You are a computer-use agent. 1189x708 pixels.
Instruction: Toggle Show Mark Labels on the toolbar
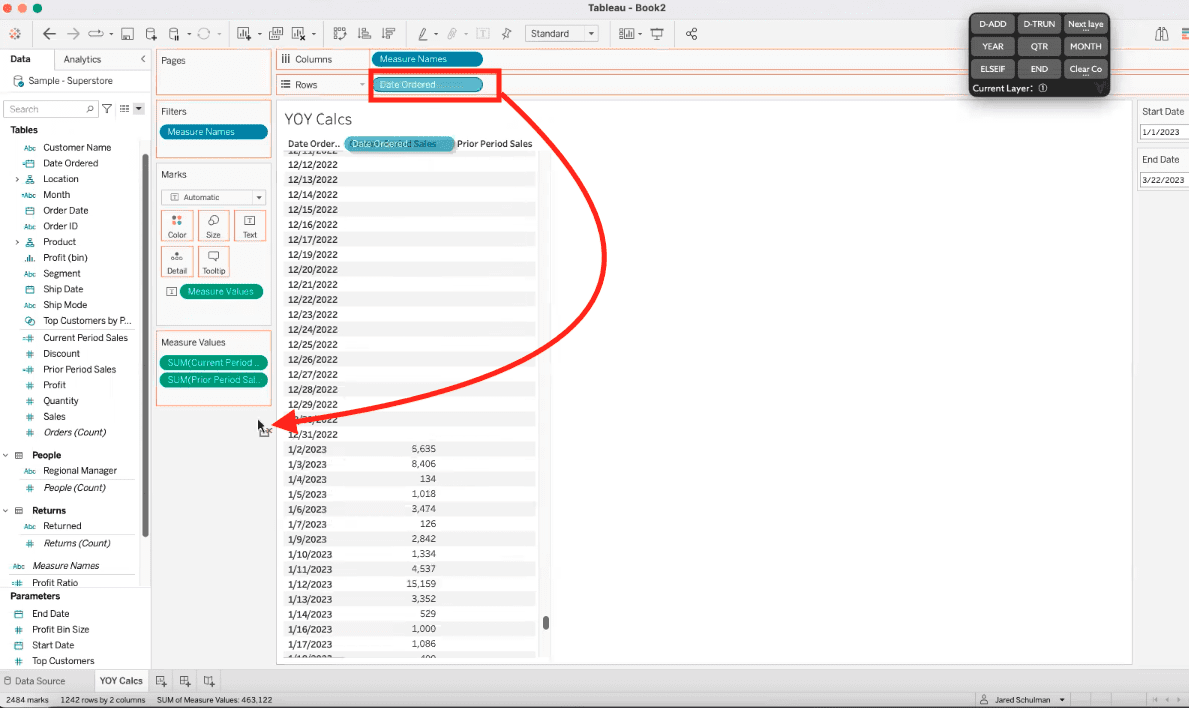[484, 33]
